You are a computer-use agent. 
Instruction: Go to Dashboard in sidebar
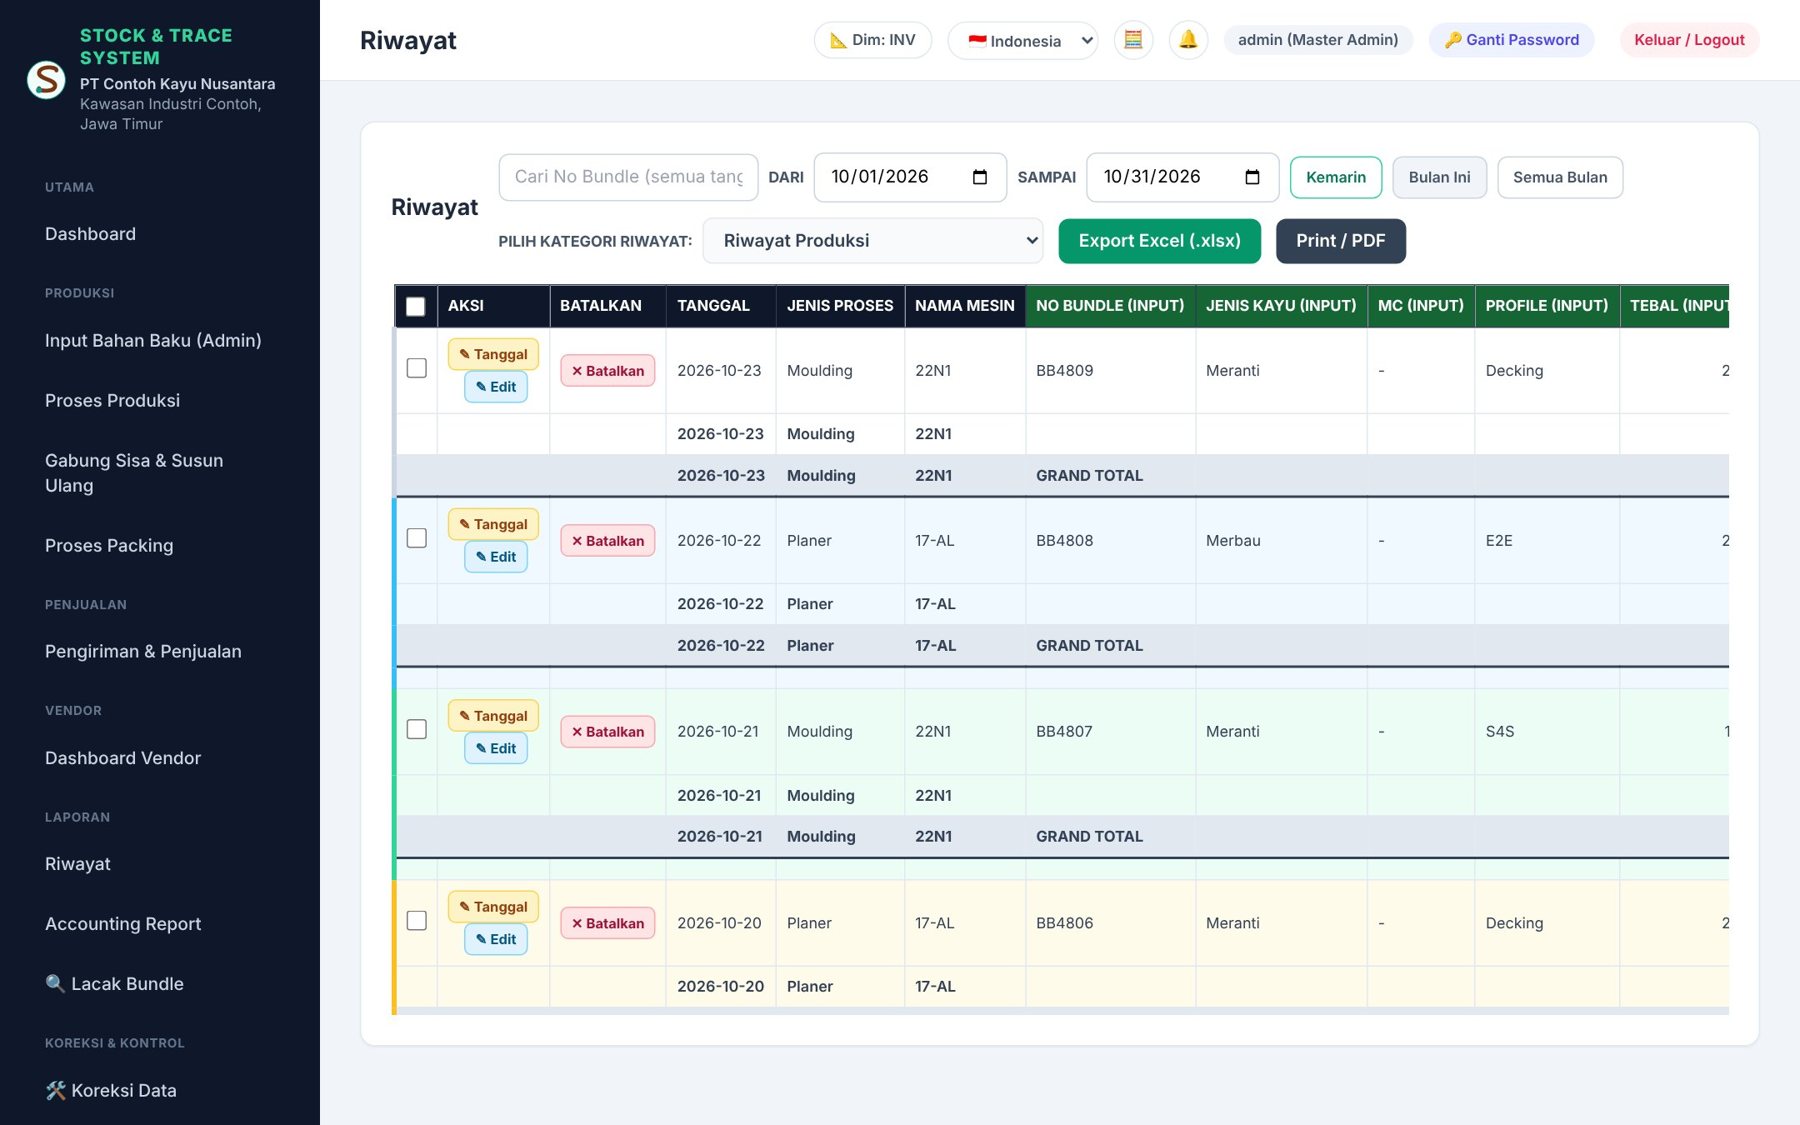click(x=90, y=234)
